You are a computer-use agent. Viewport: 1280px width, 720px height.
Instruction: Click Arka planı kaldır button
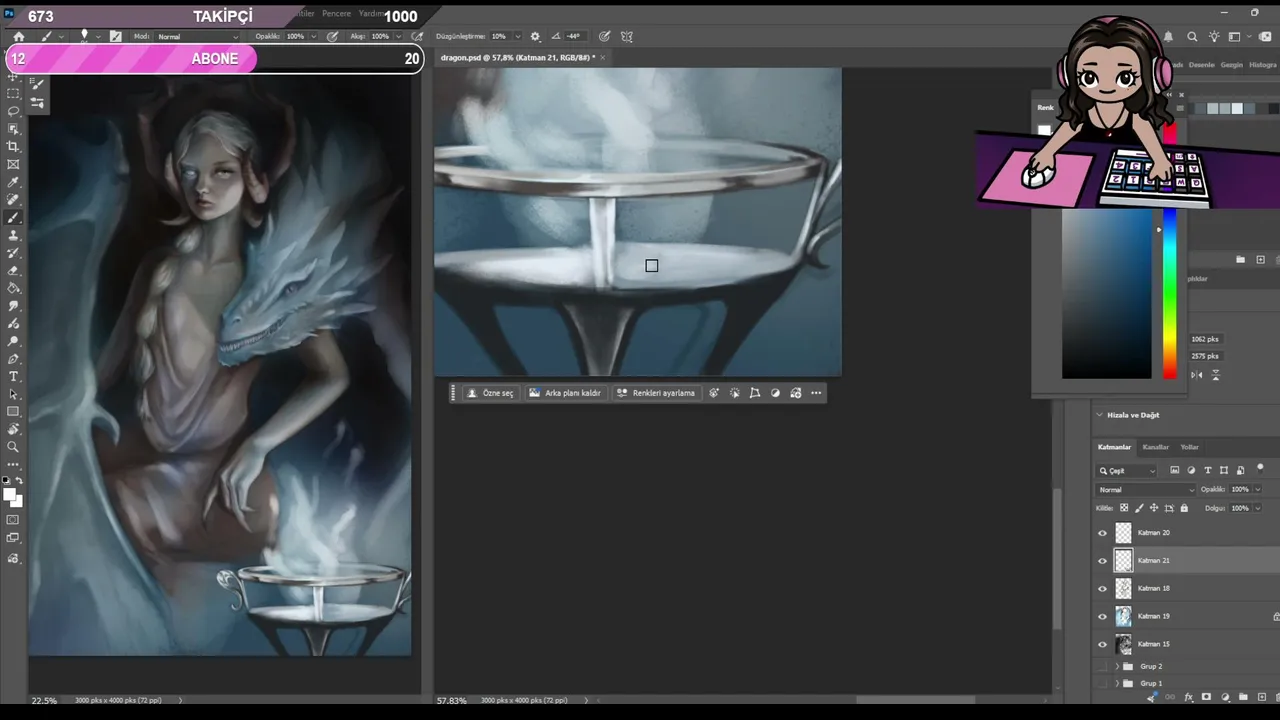point(565,393)
